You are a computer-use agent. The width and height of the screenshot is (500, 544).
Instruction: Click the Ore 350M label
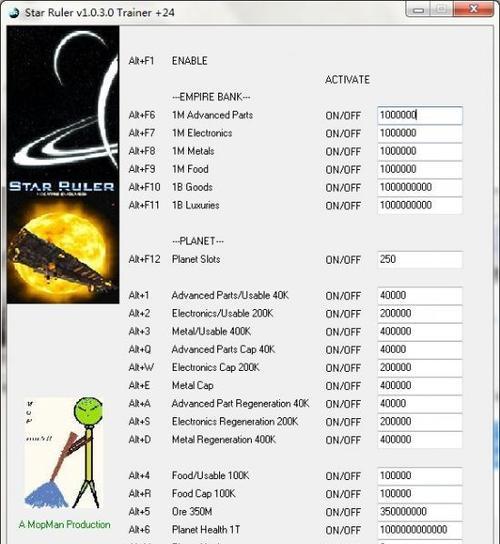tap(192, 512)
